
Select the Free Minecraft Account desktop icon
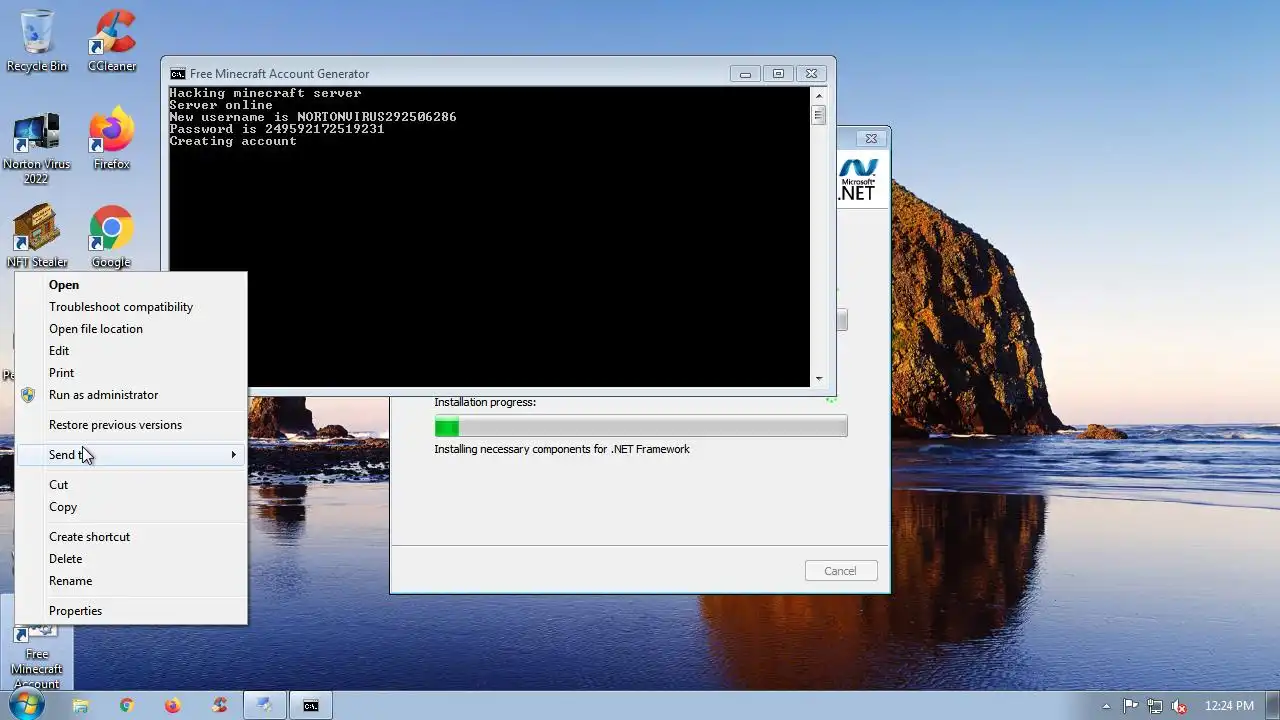click(37, 656)
